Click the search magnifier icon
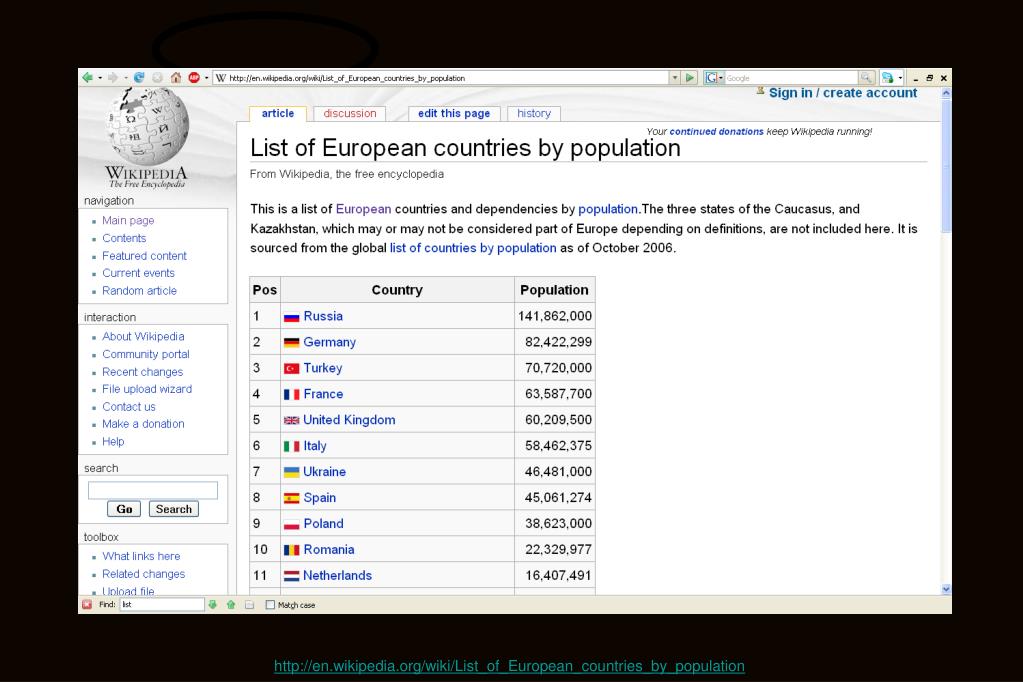This screenshot has height=682, width=1023. coord(866,78)
